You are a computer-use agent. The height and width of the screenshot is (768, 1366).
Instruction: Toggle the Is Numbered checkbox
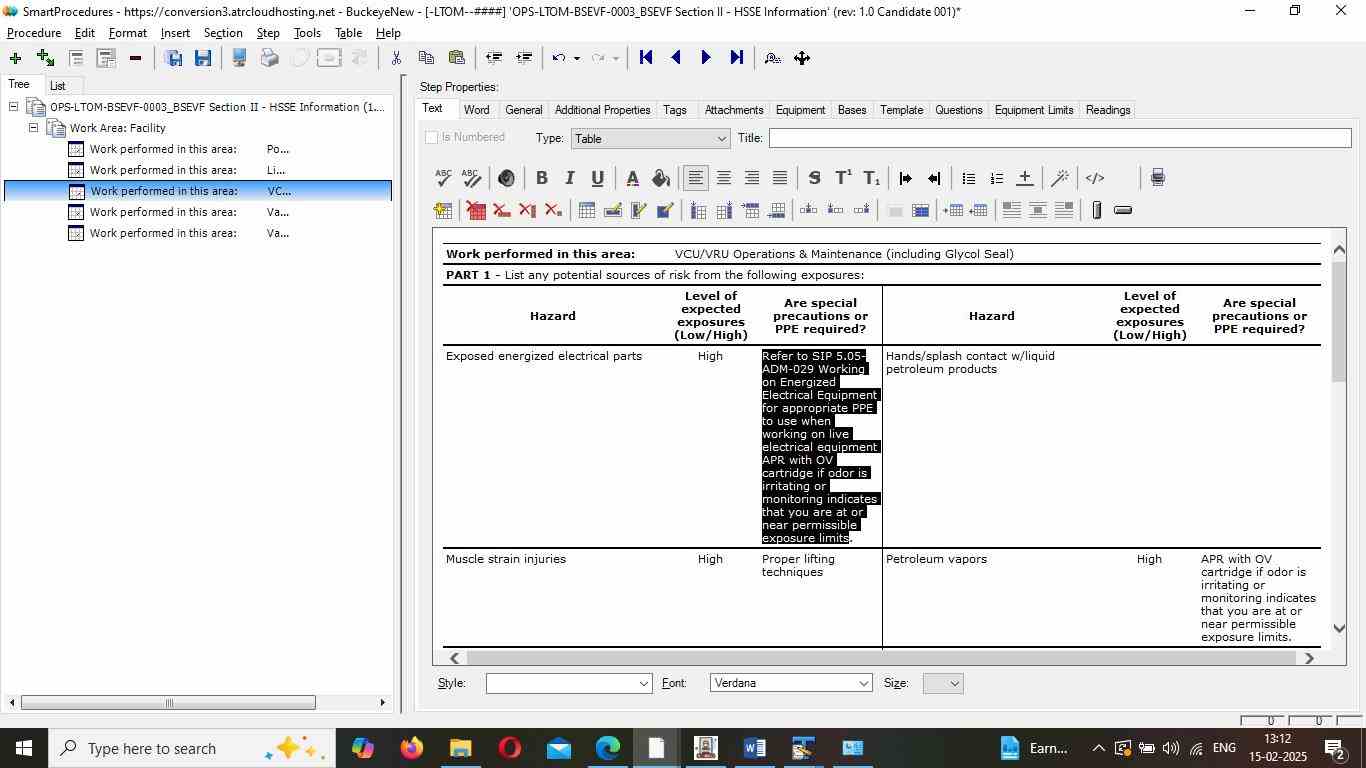[x=432, y=137]
